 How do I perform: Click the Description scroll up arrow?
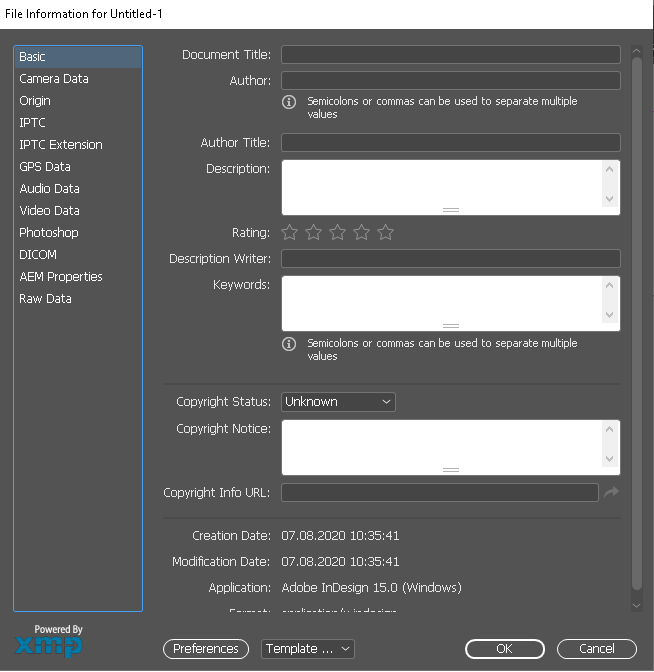(609, 169)
